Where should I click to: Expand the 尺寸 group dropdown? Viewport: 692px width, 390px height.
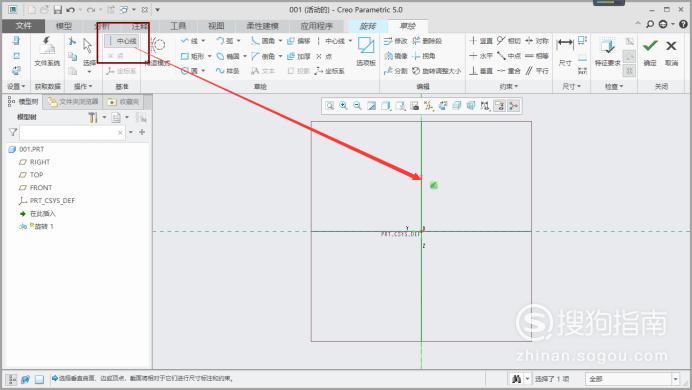[572, 86]
